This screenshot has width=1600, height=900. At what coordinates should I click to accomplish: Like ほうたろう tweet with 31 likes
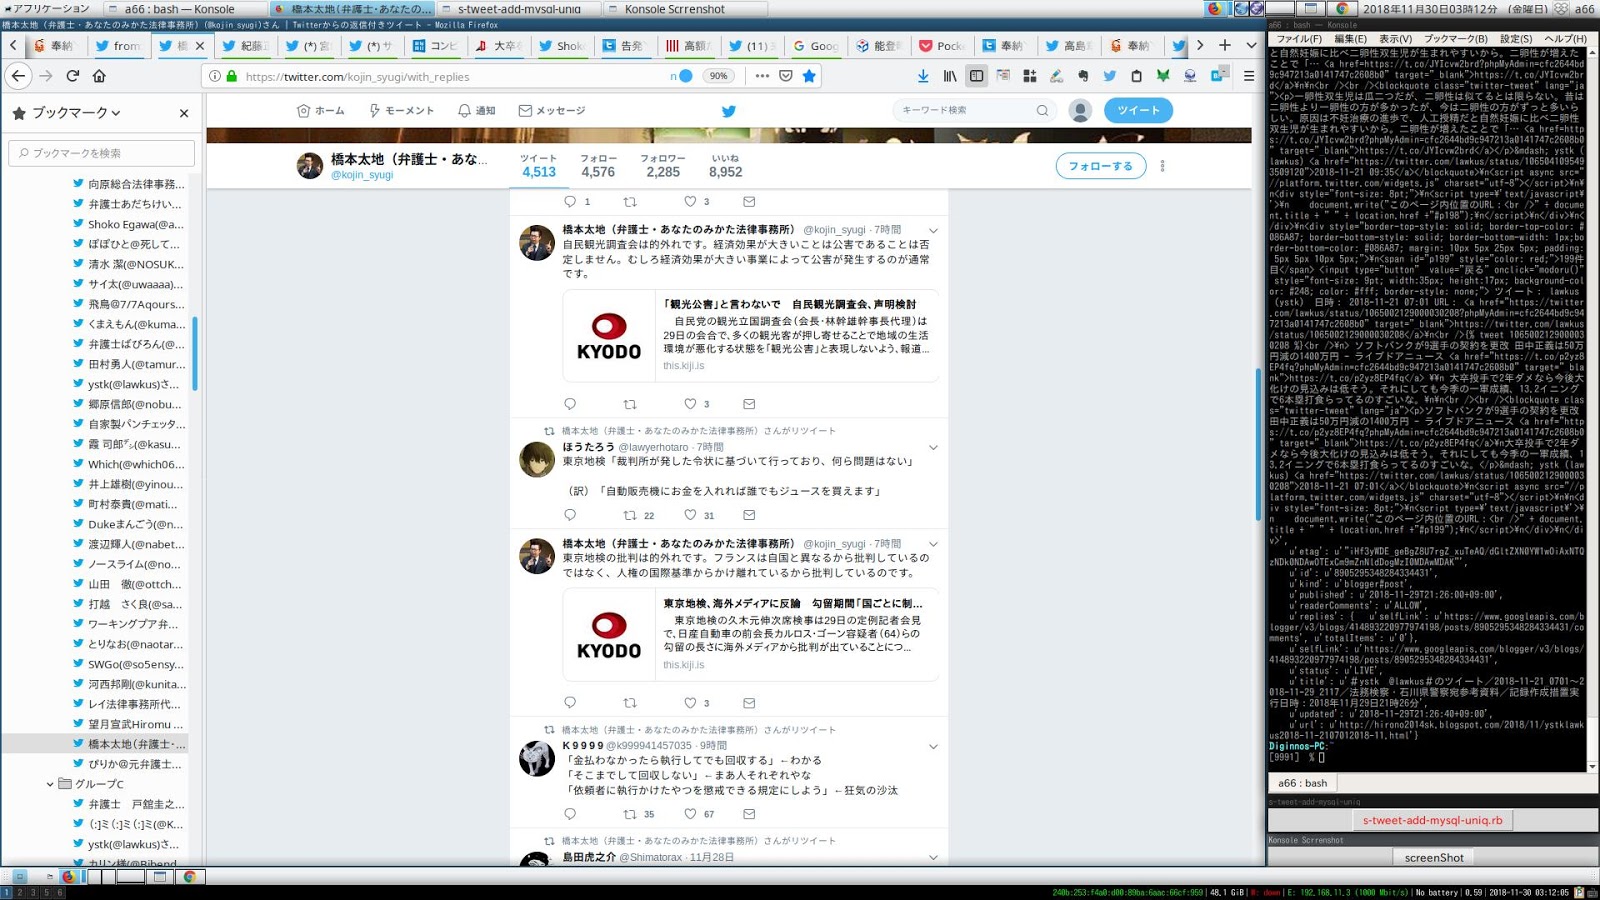pos(690,515)
